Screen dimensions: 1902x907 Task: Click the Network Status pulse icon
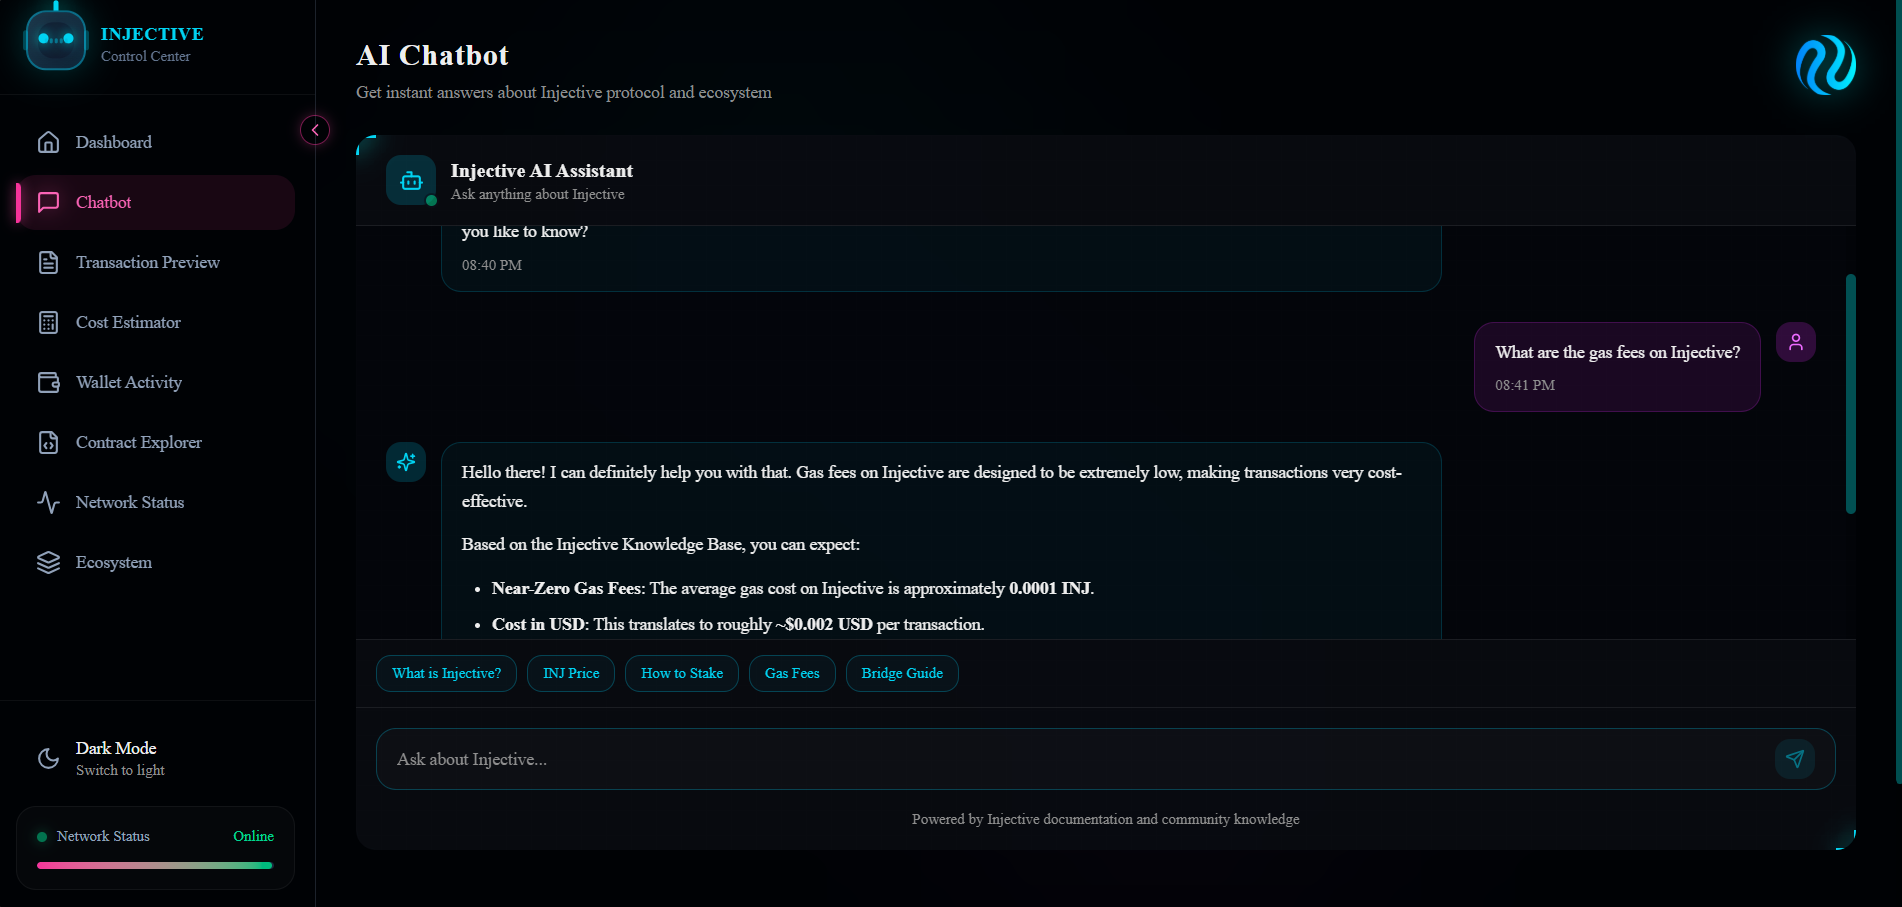[x=48, y=502]
